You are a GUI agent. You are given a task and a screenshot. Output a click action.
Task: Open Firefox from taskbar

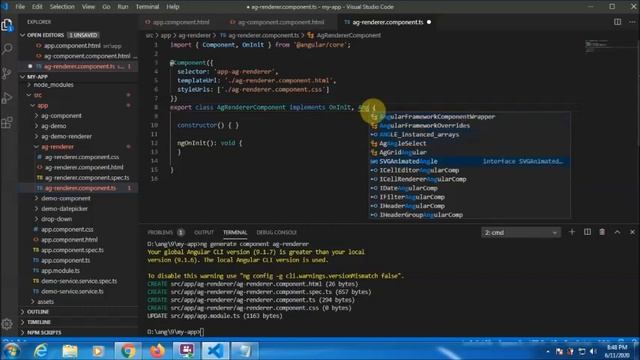click(157, 351)
